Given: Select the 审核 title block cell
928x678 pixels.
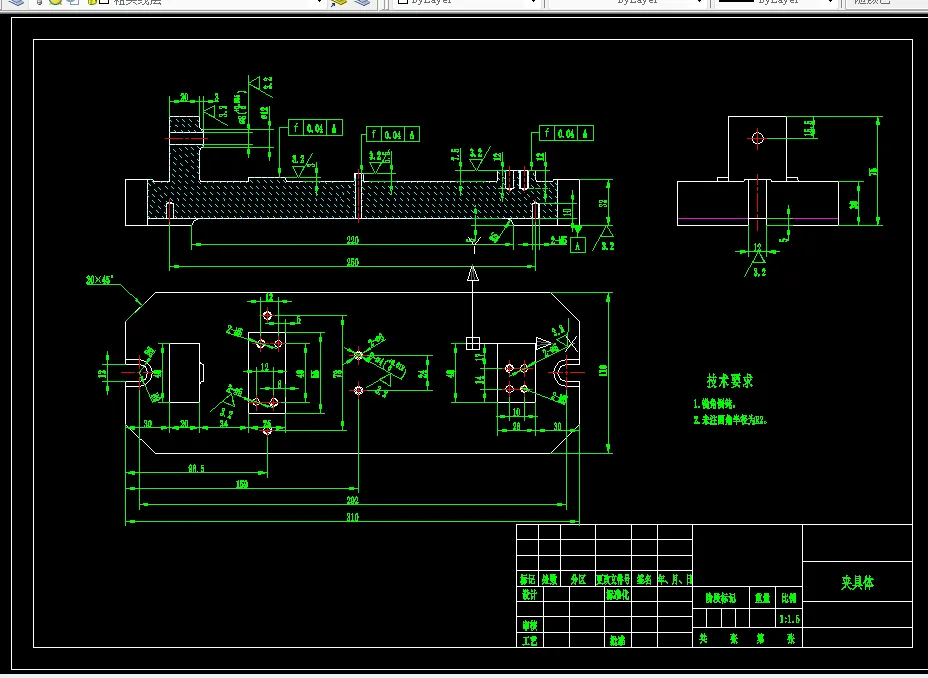Looking at the screenshot, I should [529, 625].
